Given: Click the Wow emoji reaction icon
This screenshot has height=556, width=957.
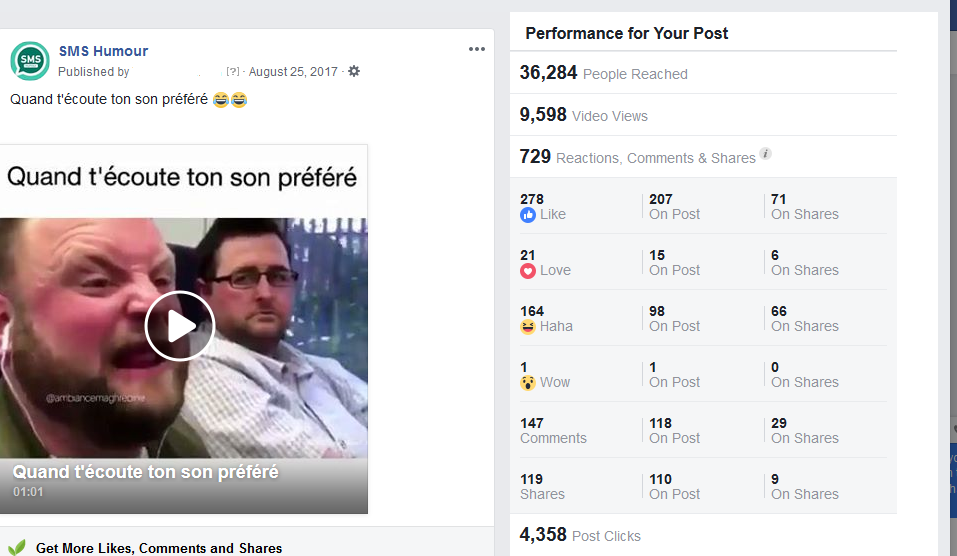Looking at the screenshot, I should (x=528, y=383).
